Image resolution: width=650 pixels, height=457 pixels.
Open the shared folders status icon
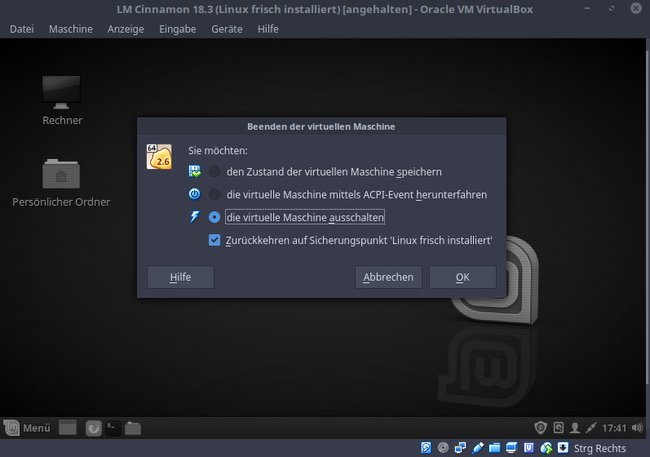pos(495,448)
